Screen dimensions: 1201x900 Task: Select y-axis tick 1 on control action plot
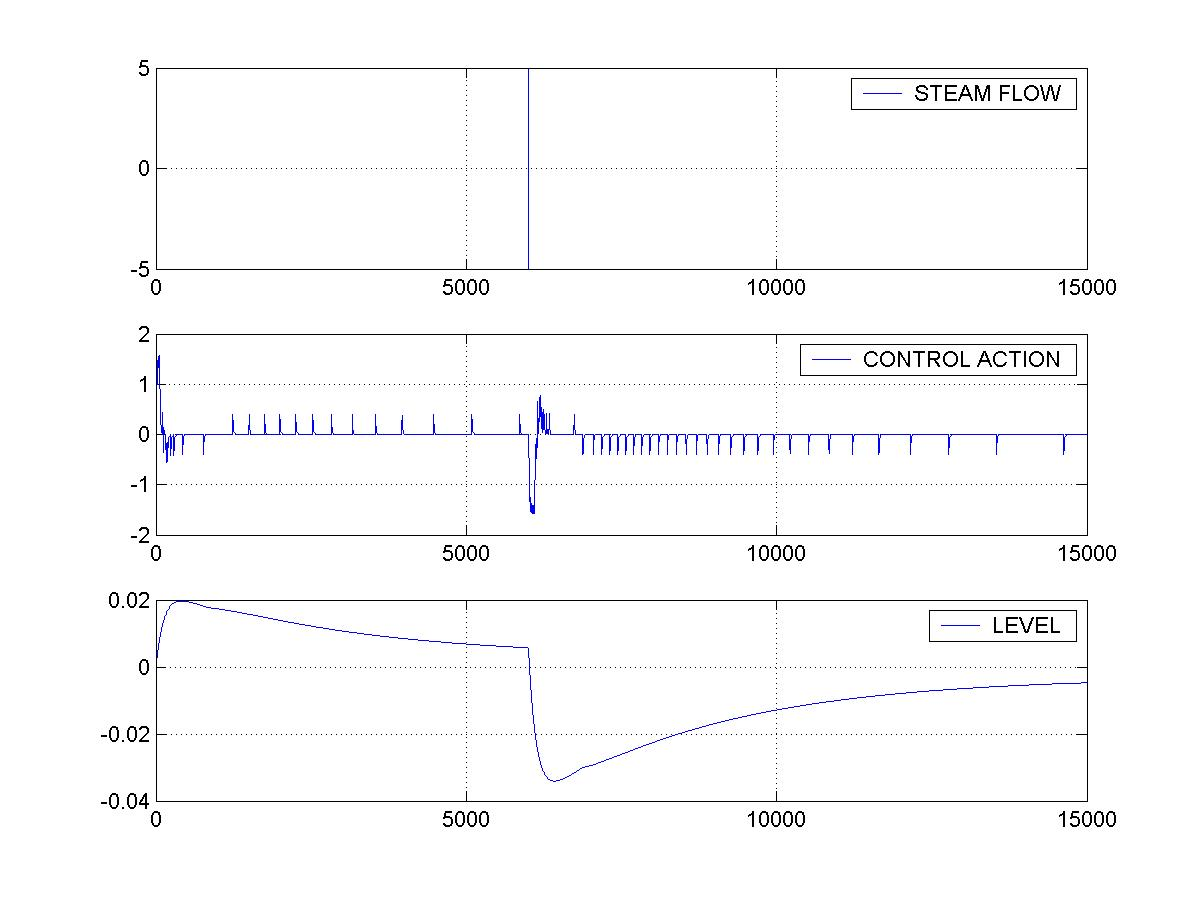[143, 385]
